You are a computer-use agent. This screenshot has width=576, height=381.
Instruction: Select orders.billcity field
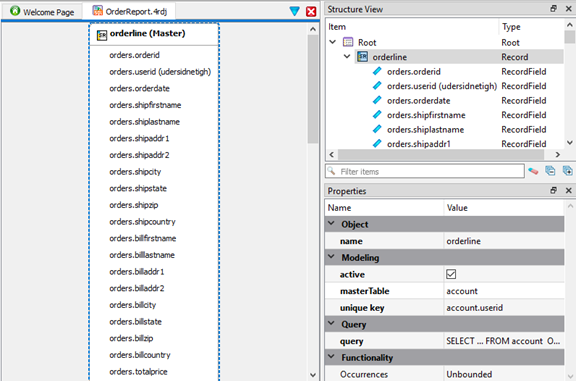133,305
